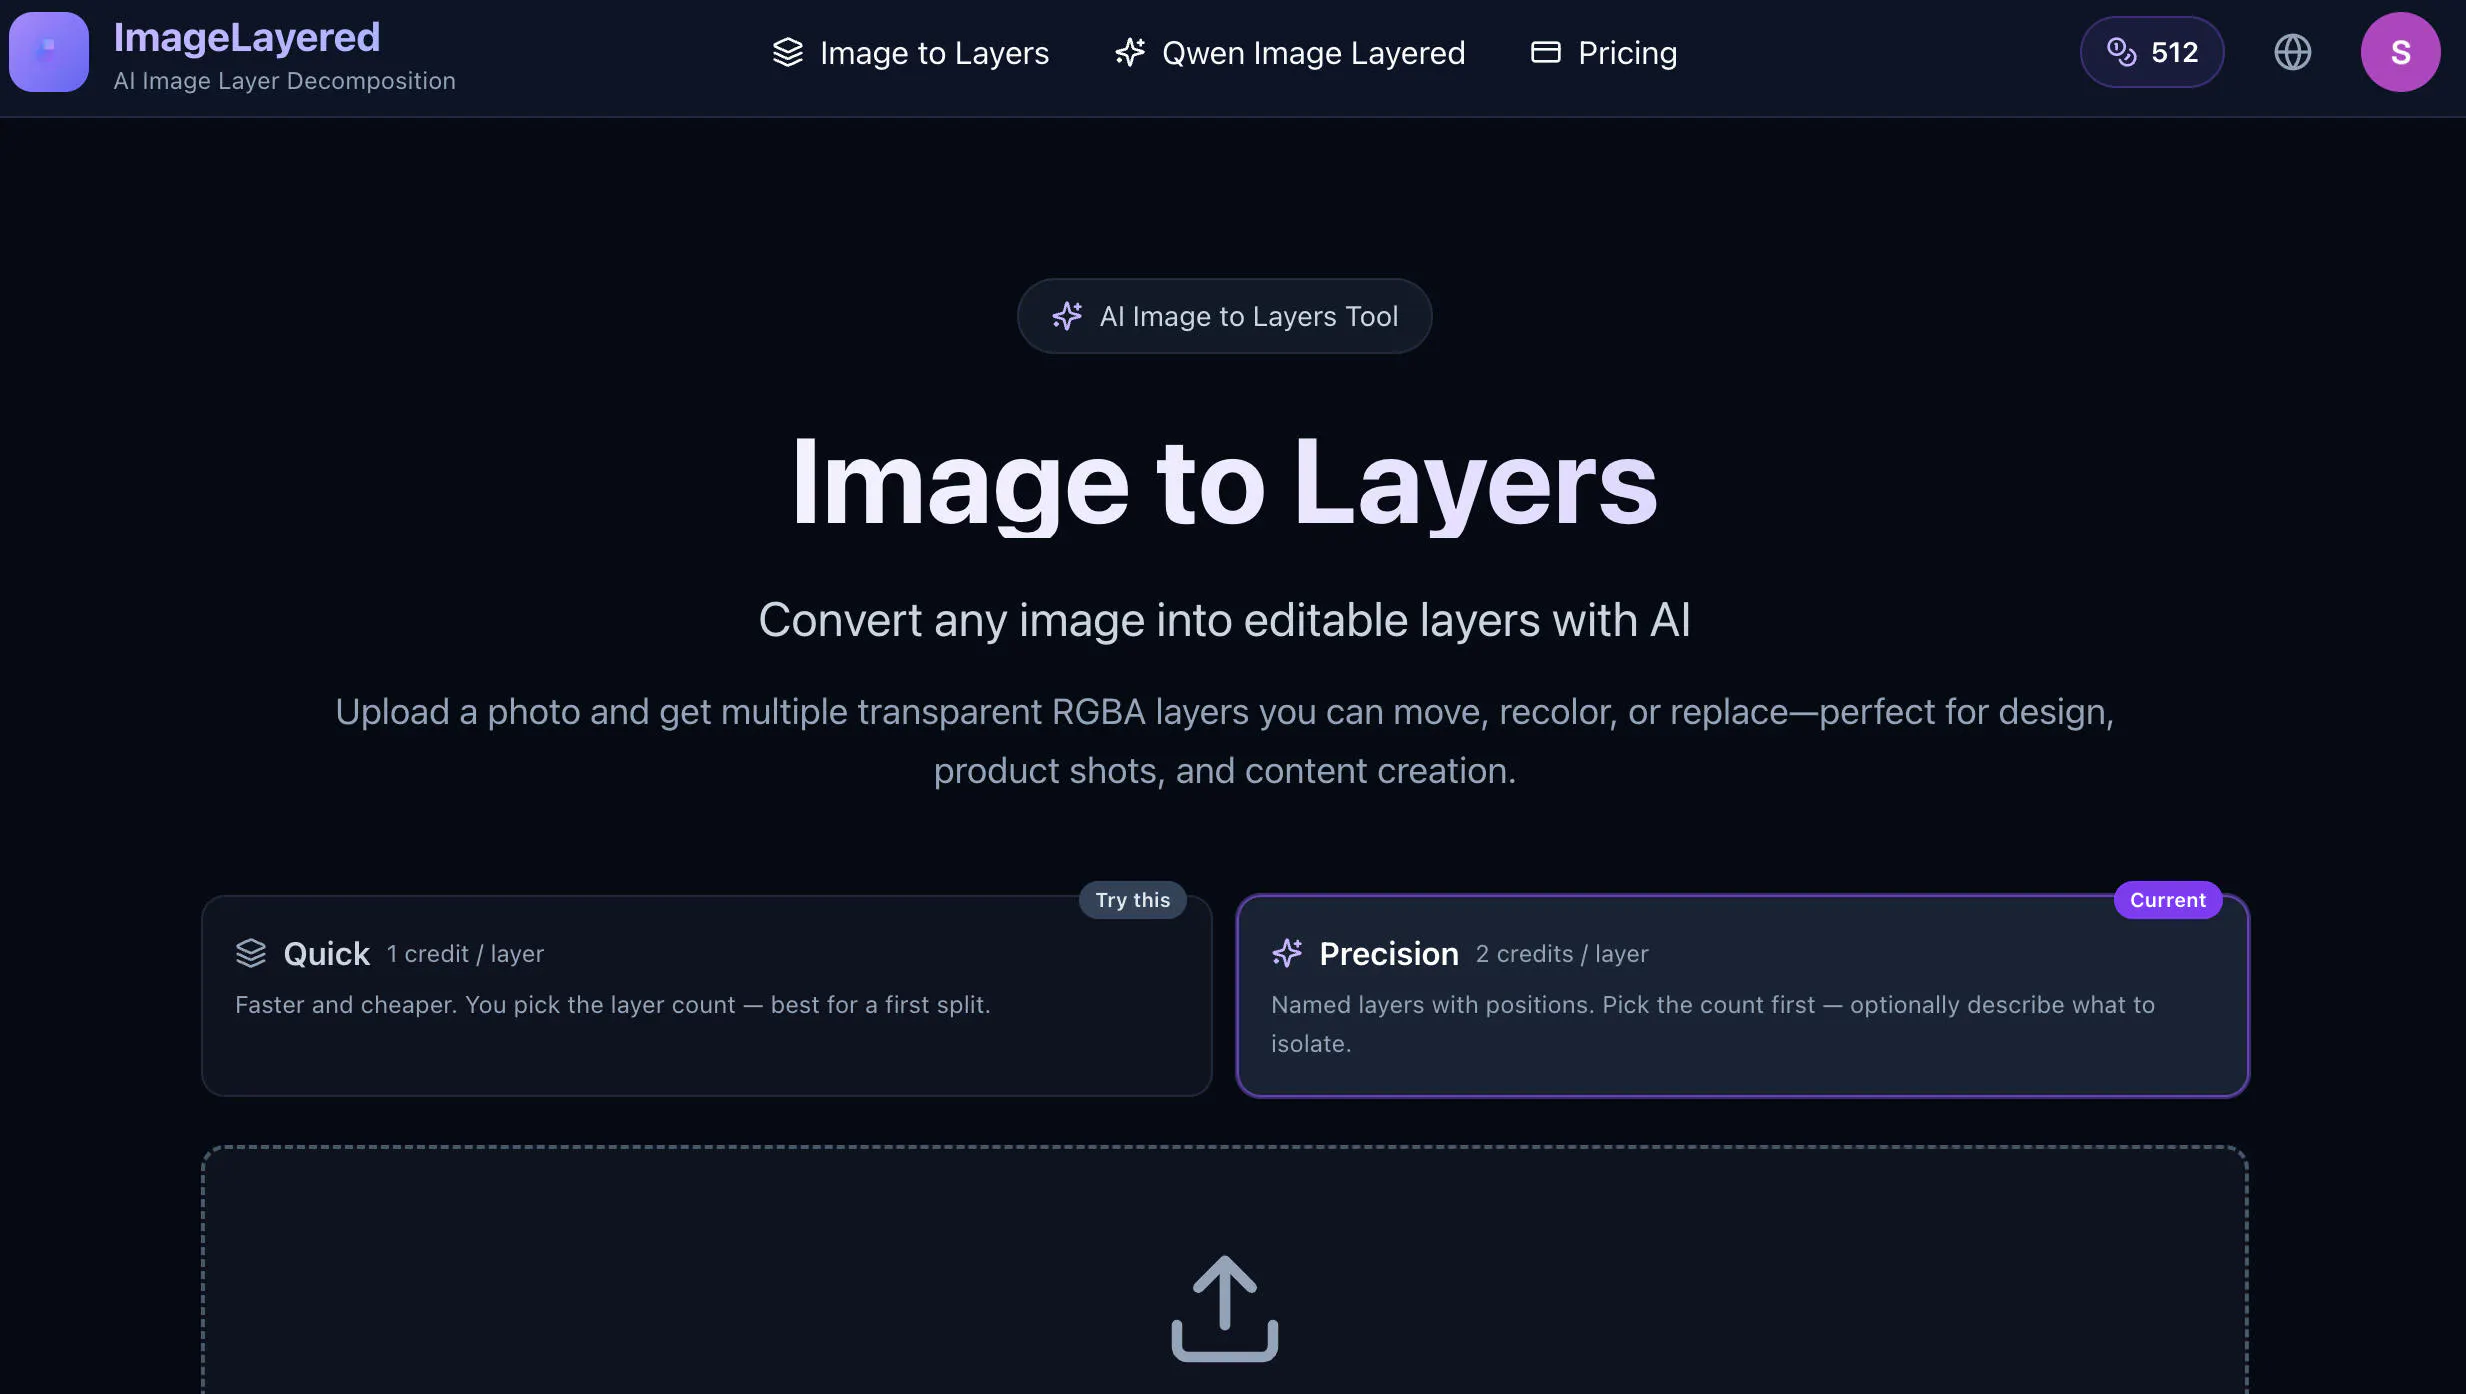Click the layers icon on Quick card
This screenshot has height=1394, width=2466.
pyautogui.click(x=251, y=953)
